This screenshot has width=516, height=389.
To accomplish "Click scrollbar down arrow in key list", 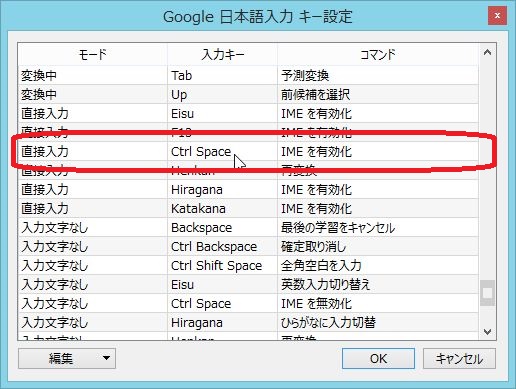I will tap(487, 332).
